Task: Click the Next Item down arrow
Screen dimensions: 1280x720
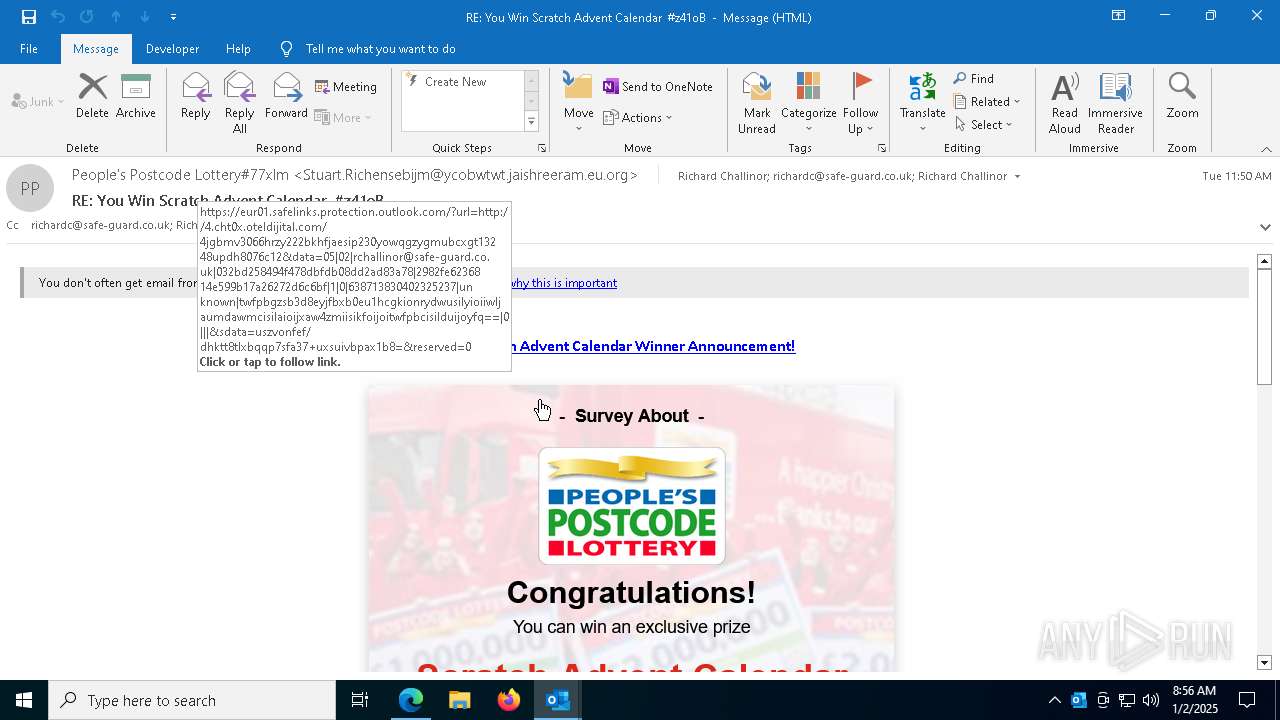Action: pyautogui.click(x=145, y=17)
